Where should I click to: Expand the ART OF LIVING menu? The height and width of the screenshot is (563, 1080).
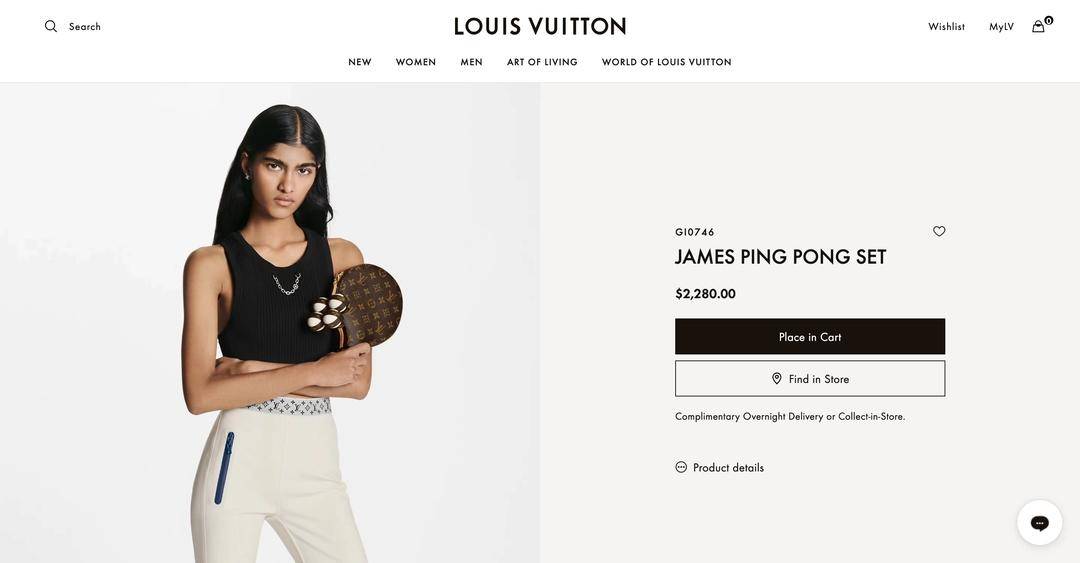(542, 62)
